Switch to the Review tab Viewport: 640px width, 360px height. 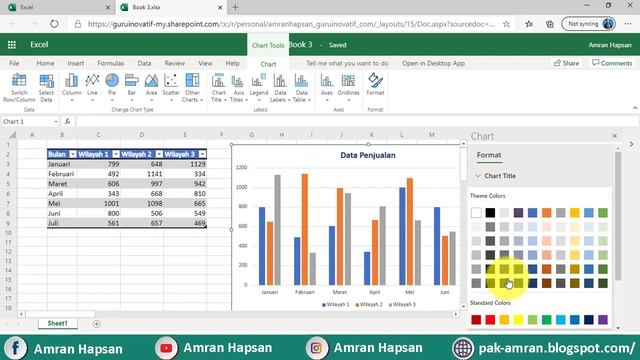coord(175,63)
